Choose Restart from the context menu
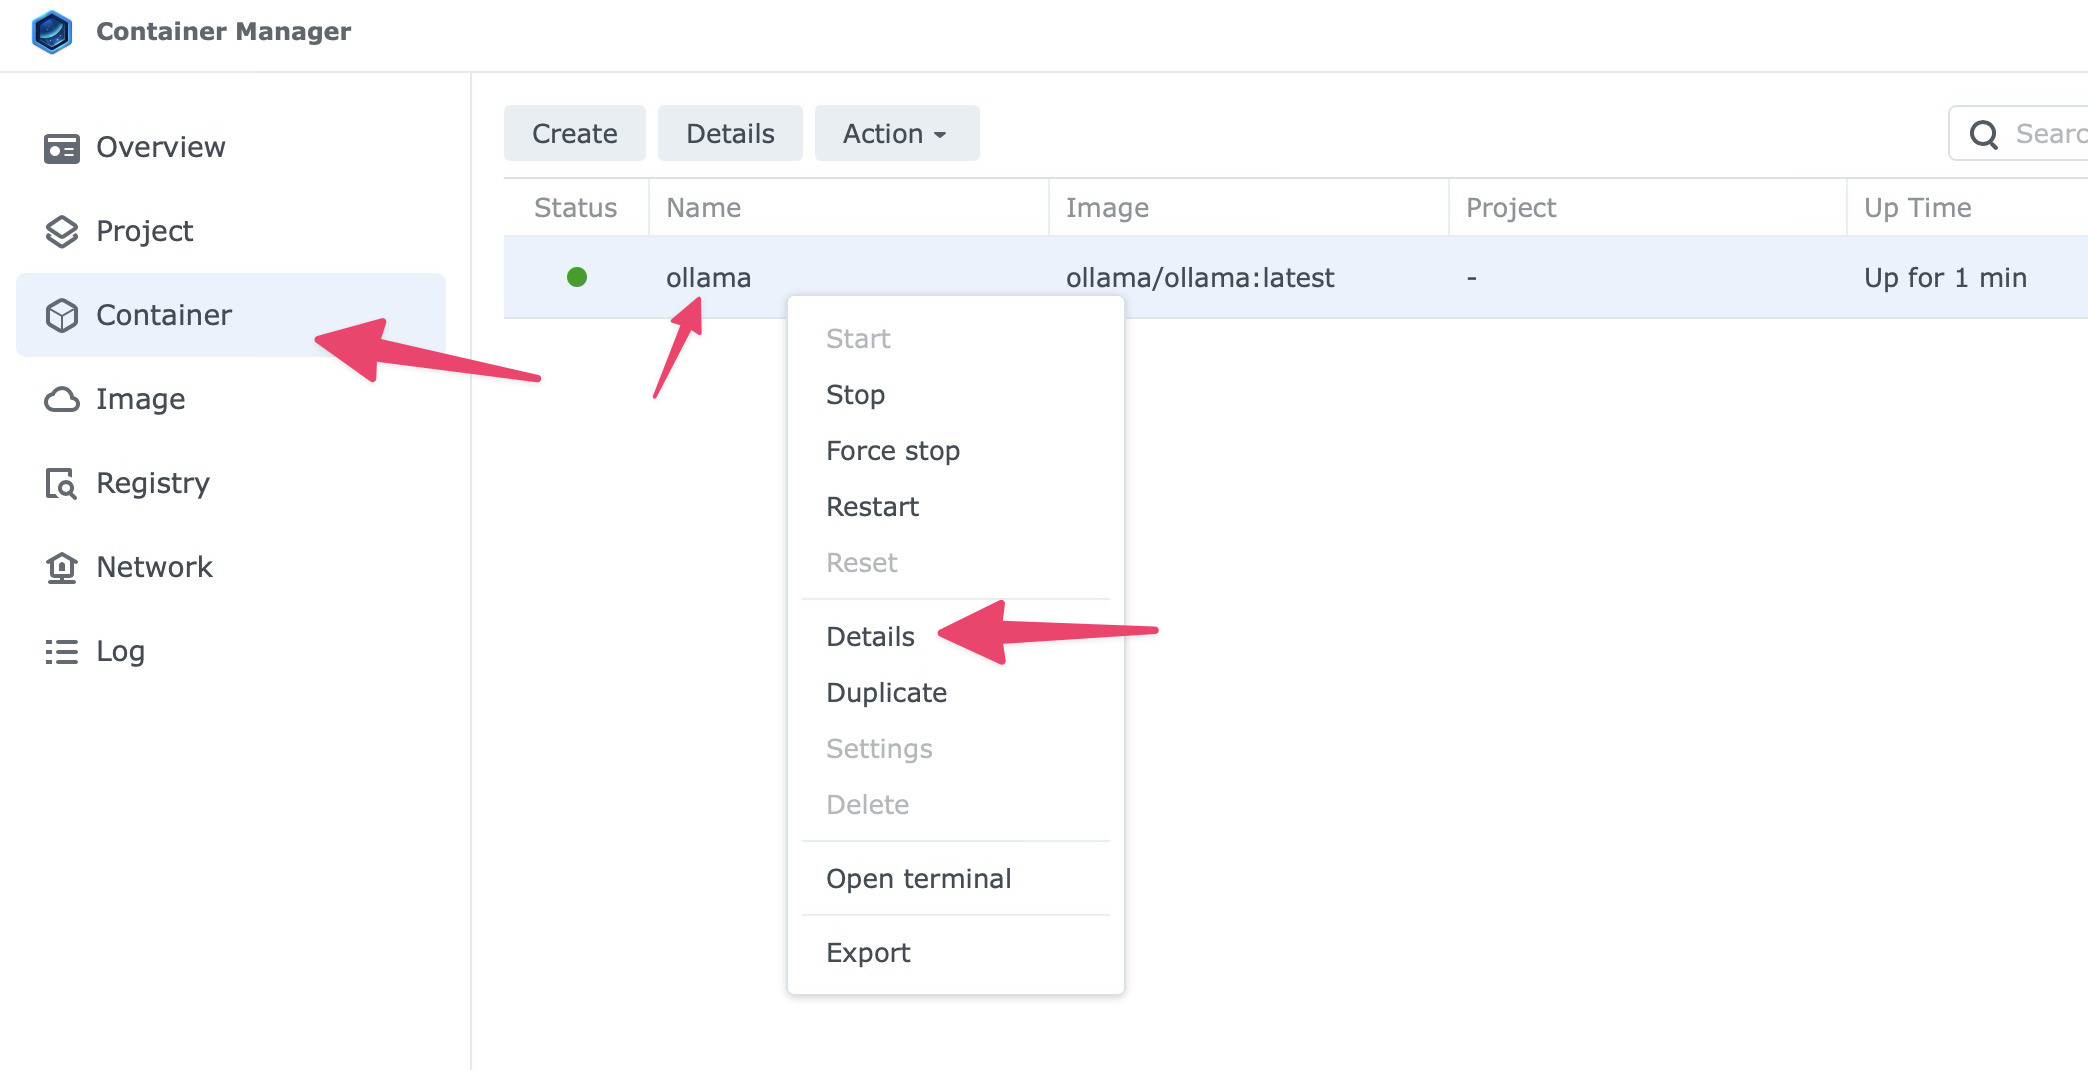This screenshot has width=2088, height=1070. coord(872,507)
